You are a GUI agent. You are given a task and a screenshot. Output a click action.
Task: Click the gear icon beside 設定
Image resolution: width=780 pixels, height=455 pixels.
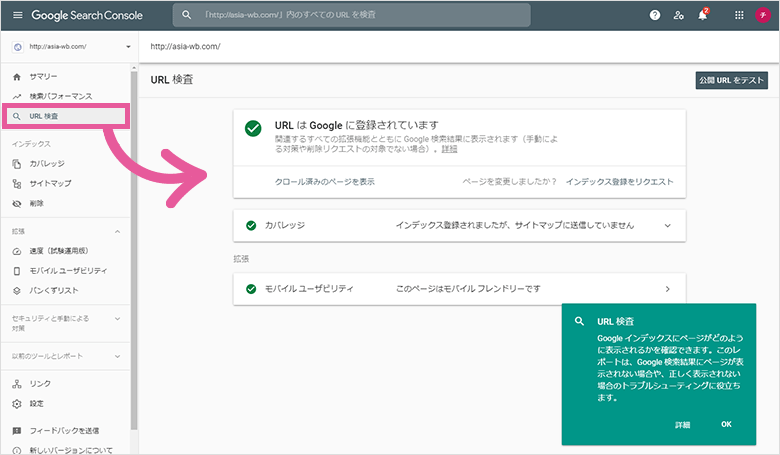[x=17, y=404]
